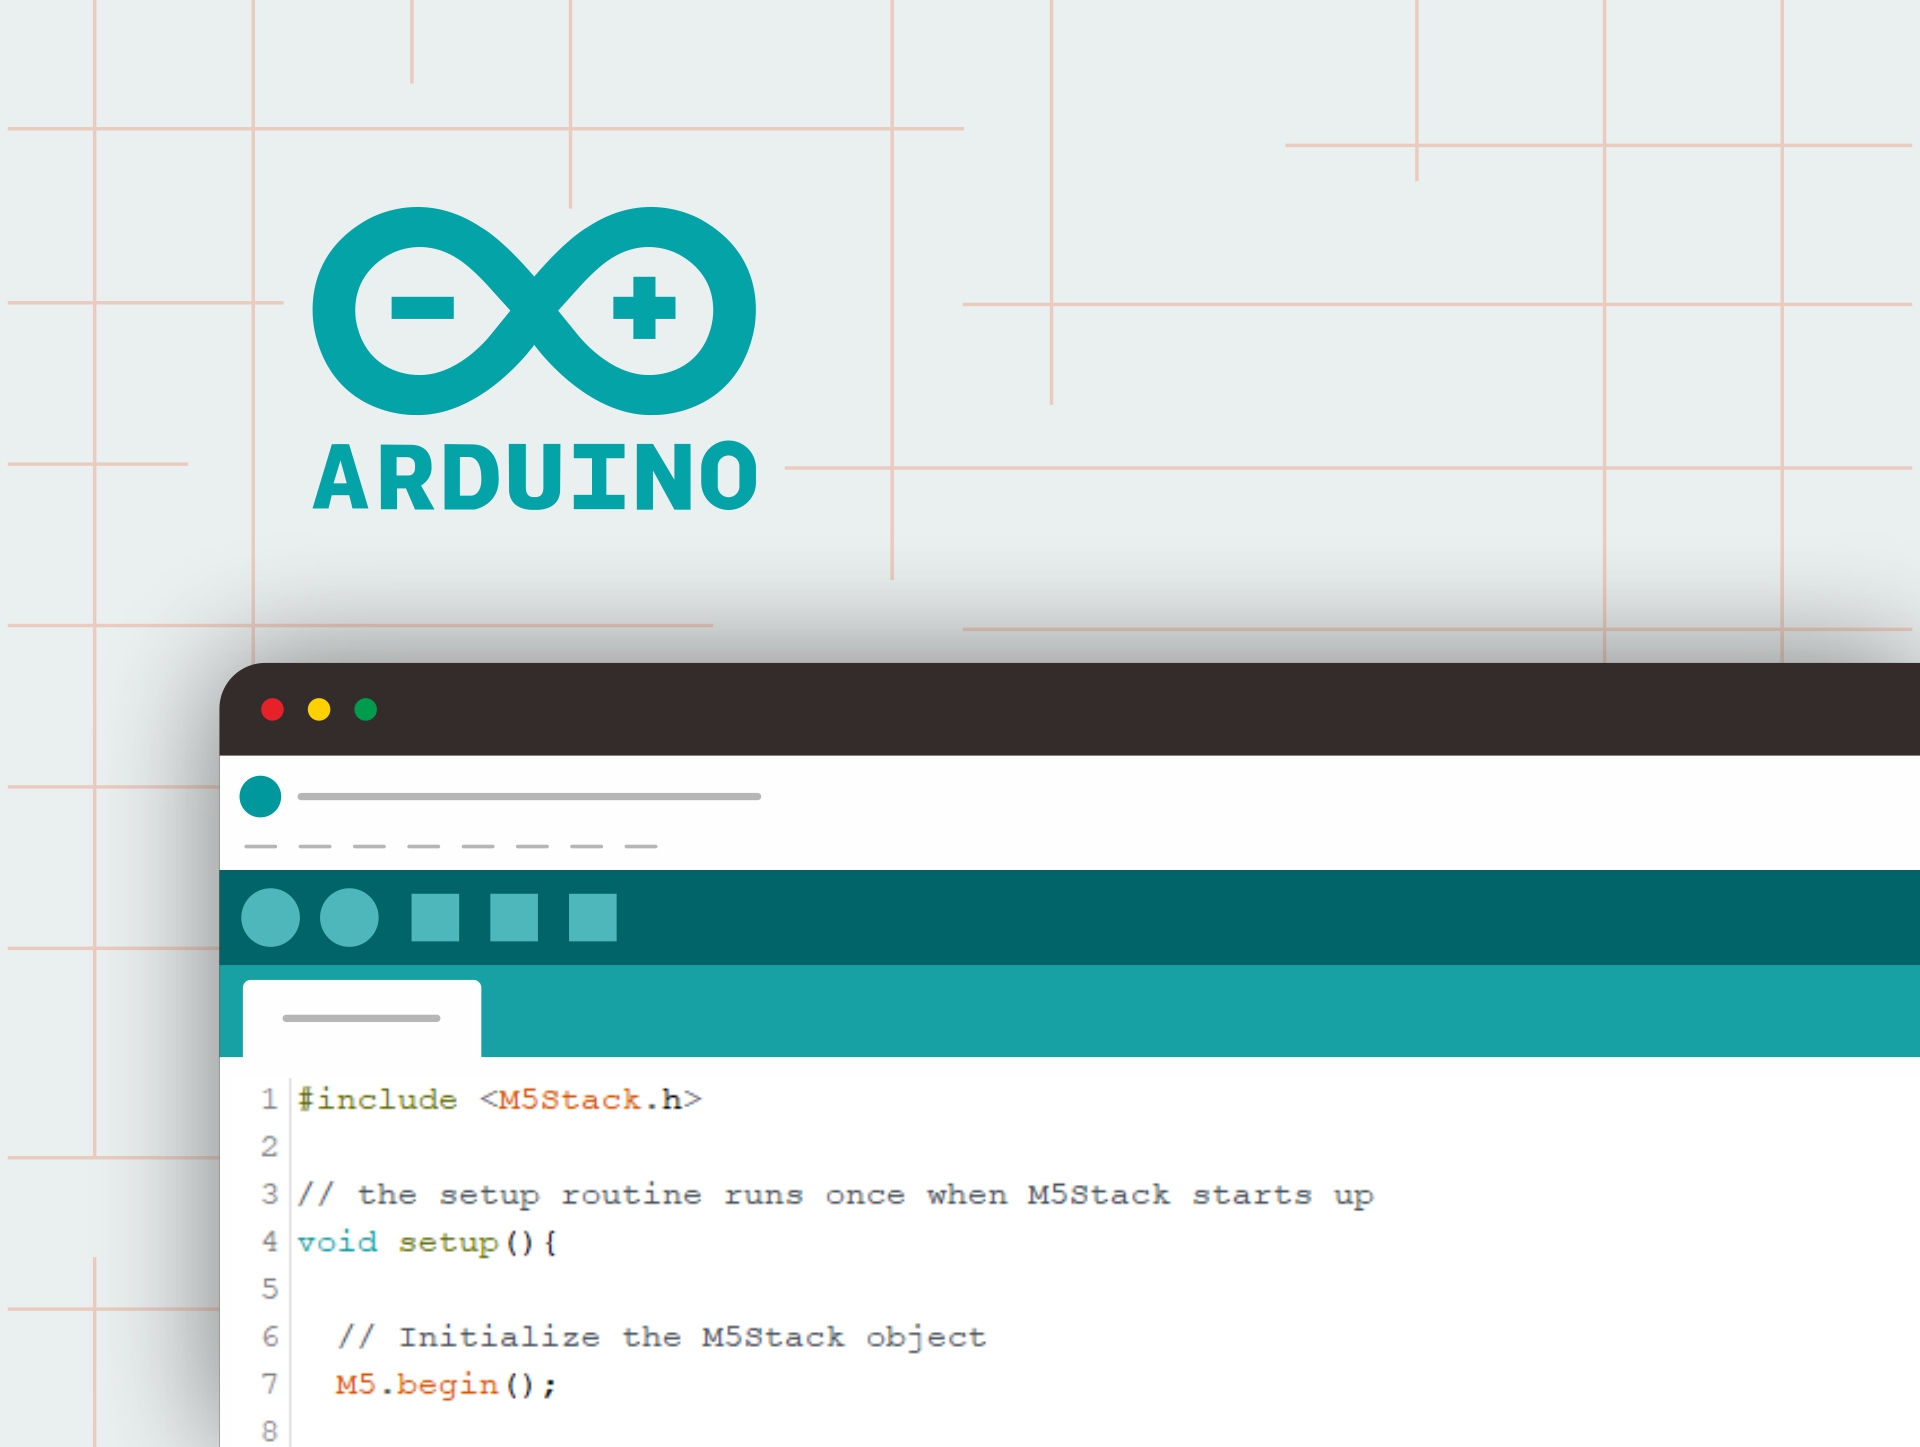Click line number 5 in the gutter
Screen dimensions: 1920x1447
pyautogui.click(x=270, y=1288)
